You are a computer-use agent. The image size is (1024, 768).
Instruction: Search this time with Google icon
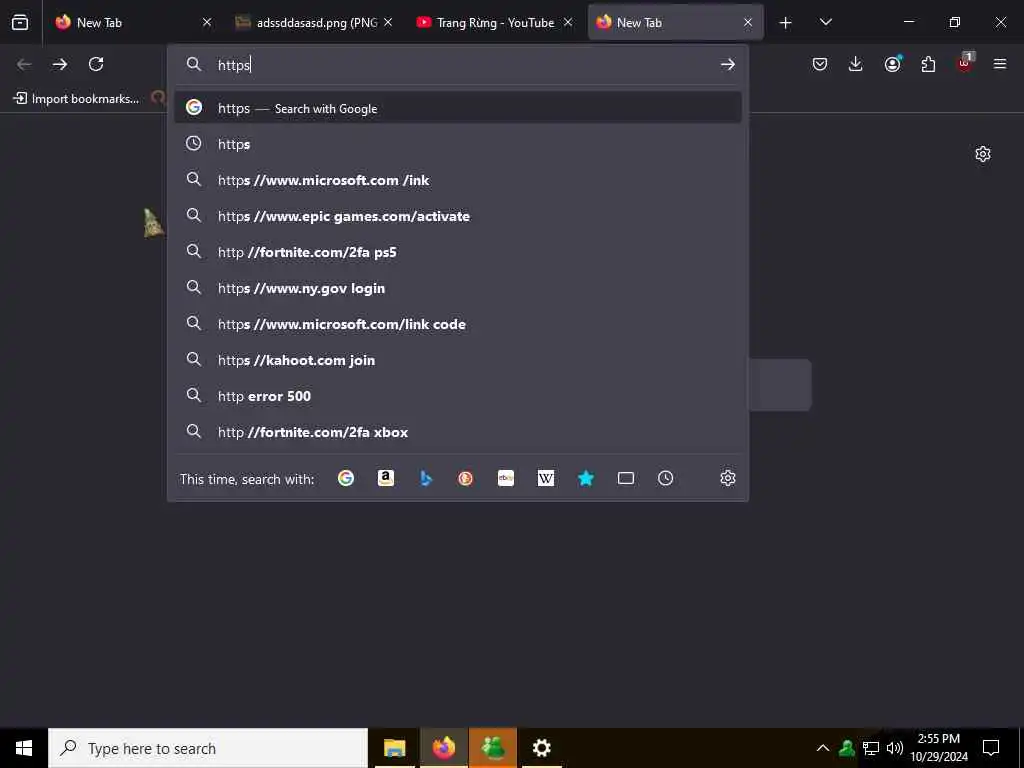click(345, 478)
